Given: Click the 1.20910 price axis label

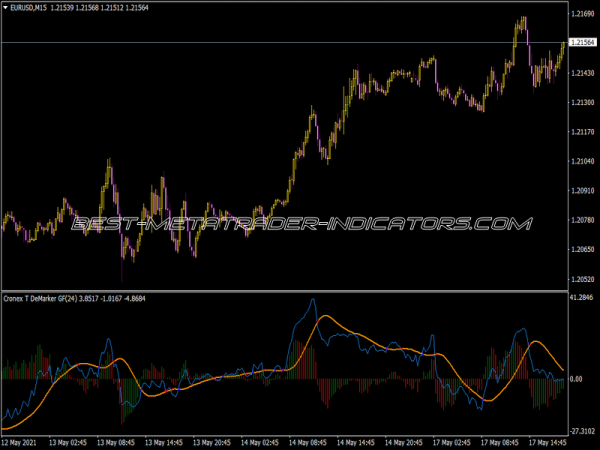Looking at the screenshot, I should click(582, 190).
